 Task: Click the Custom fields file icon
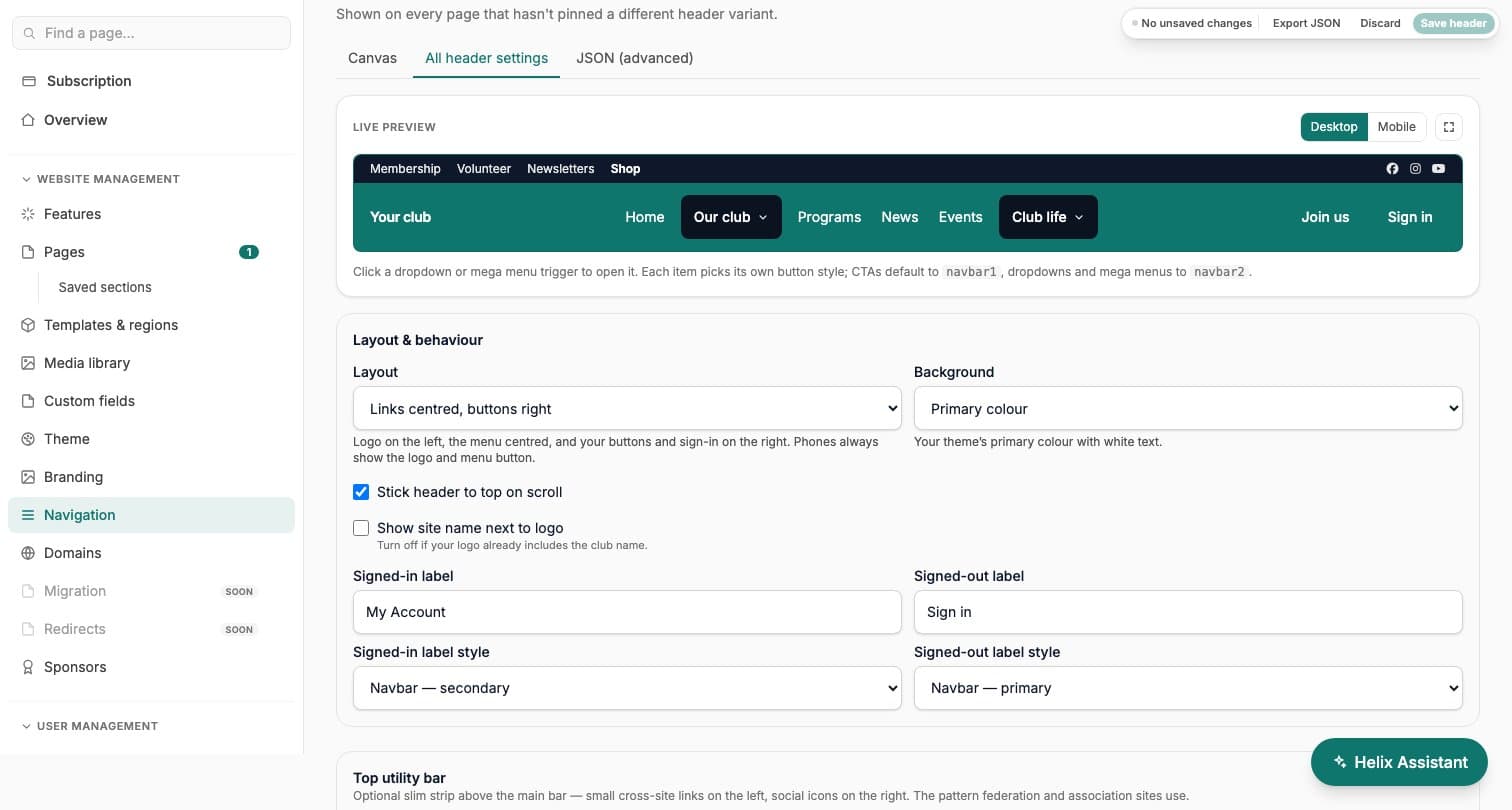(x=28, y=401)
